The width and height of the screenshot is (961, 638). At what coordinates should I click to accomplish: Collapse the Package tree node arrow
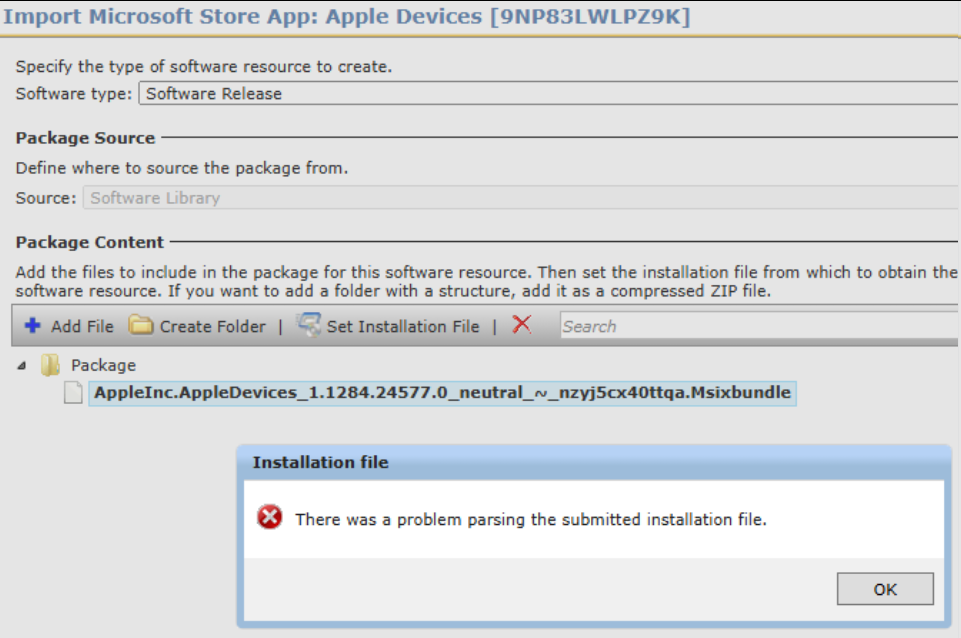point(22,366)
